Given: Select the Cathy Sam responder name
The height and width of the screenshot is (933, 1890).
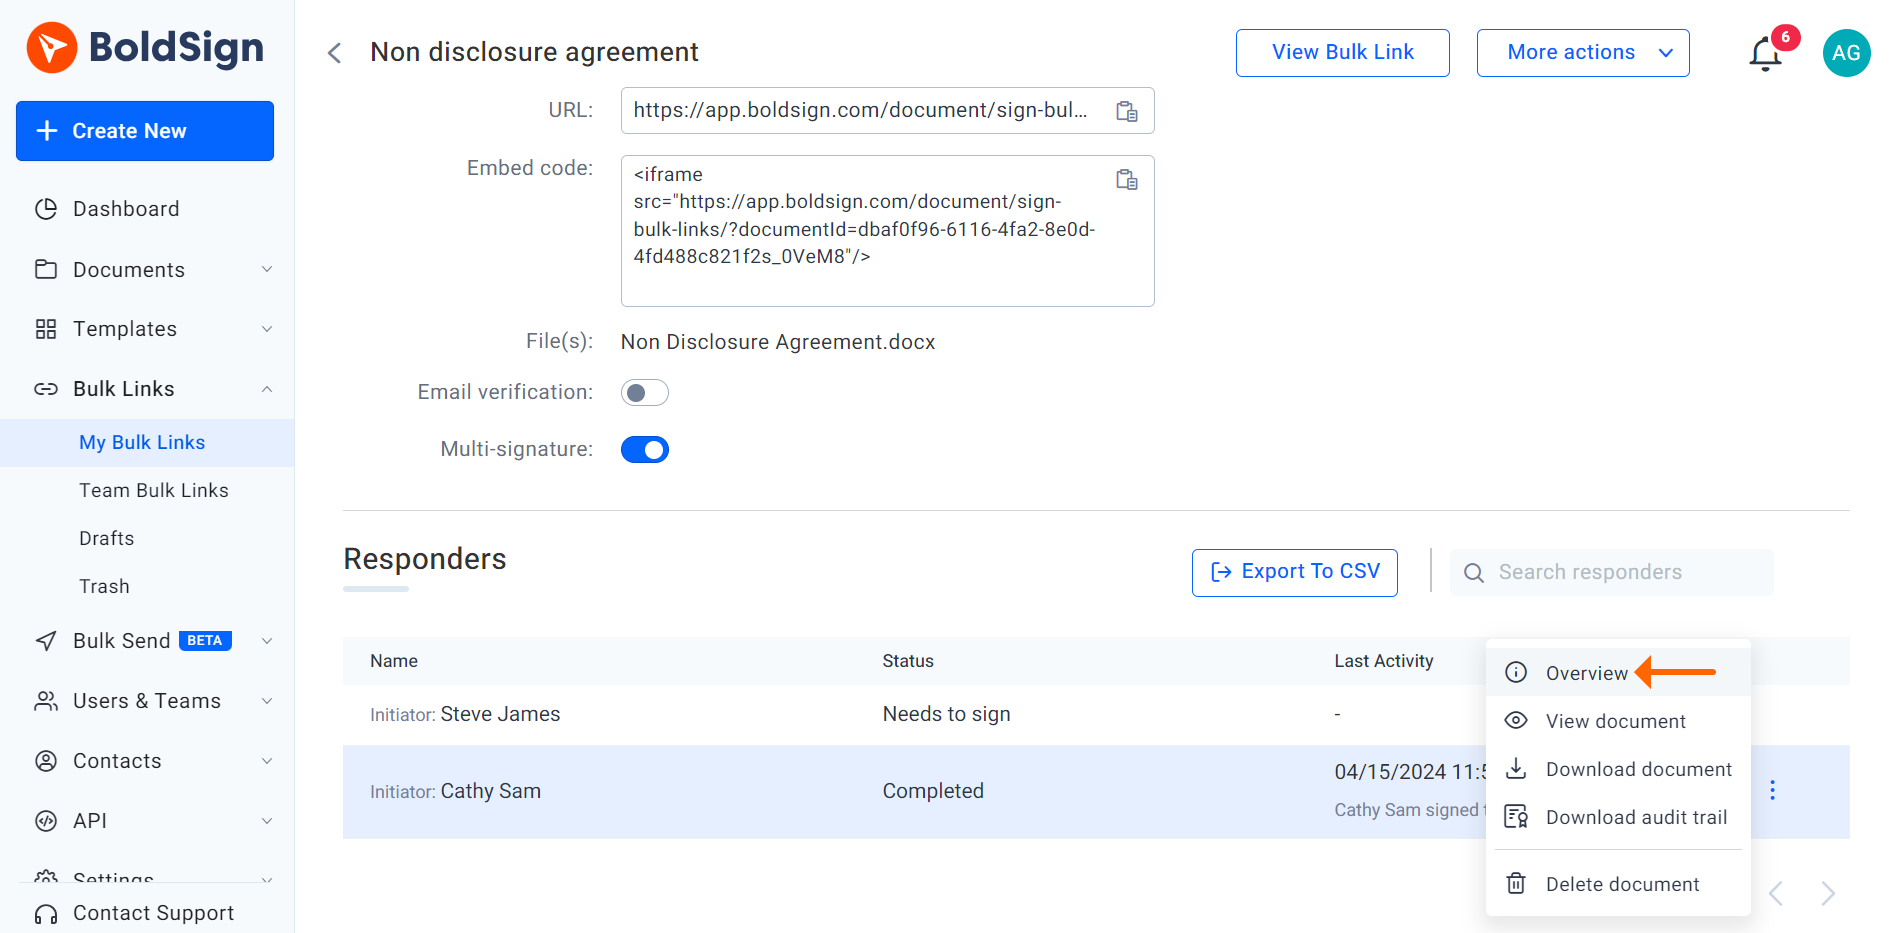Looking at the screenshot, I should click(x=490, y=791).
